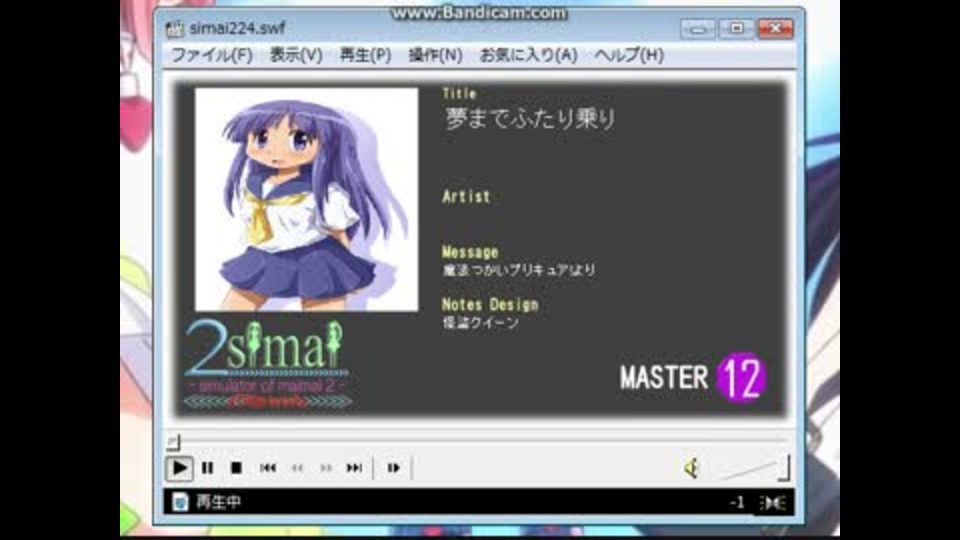Click the -1 value in the status bar
960x540 pixels.
tap(737, 503)
